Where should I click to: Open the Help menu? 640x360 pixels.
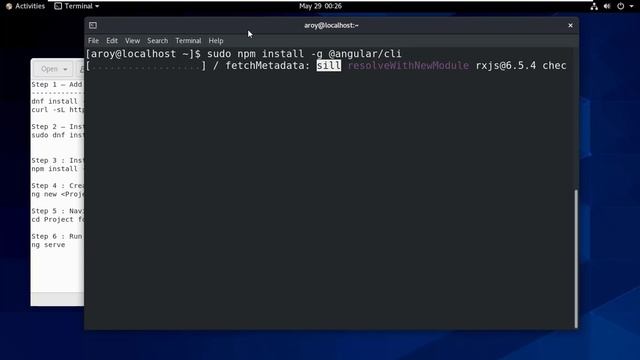tap(216, 41)
